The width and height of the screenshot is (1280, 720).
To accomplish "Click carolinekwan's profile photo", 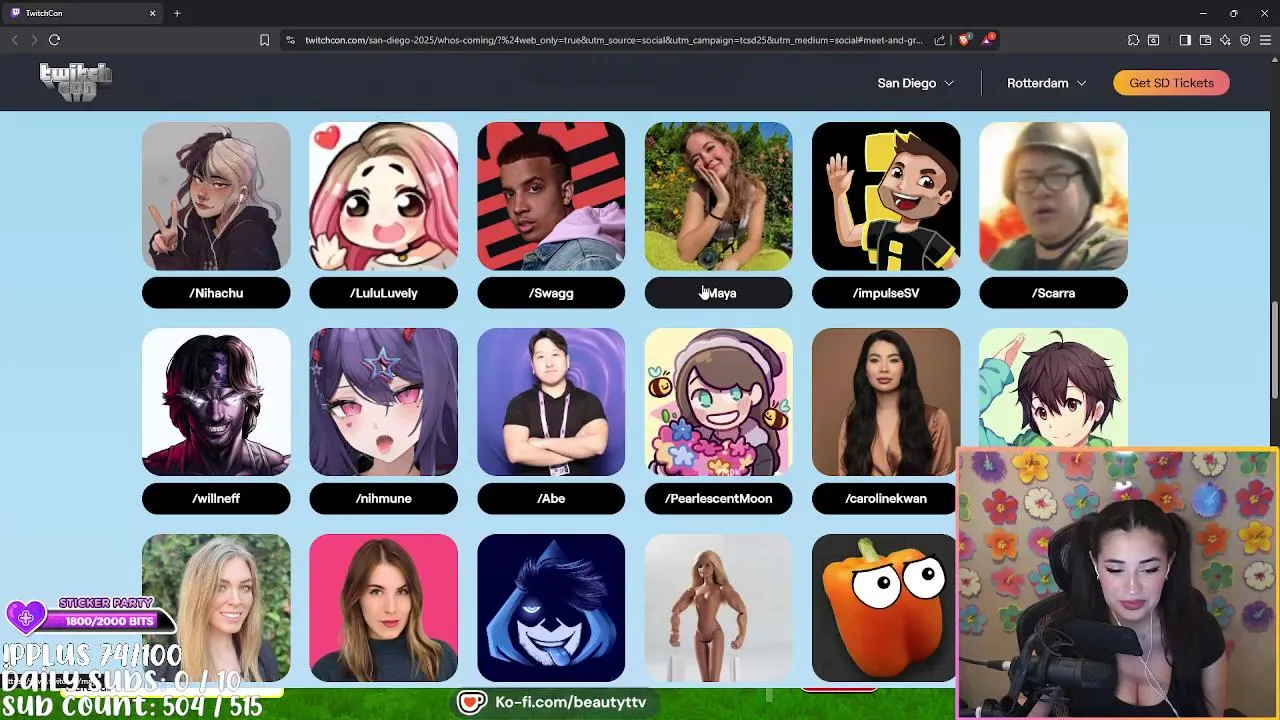I will pyautogui.click(x=886, y=402).
